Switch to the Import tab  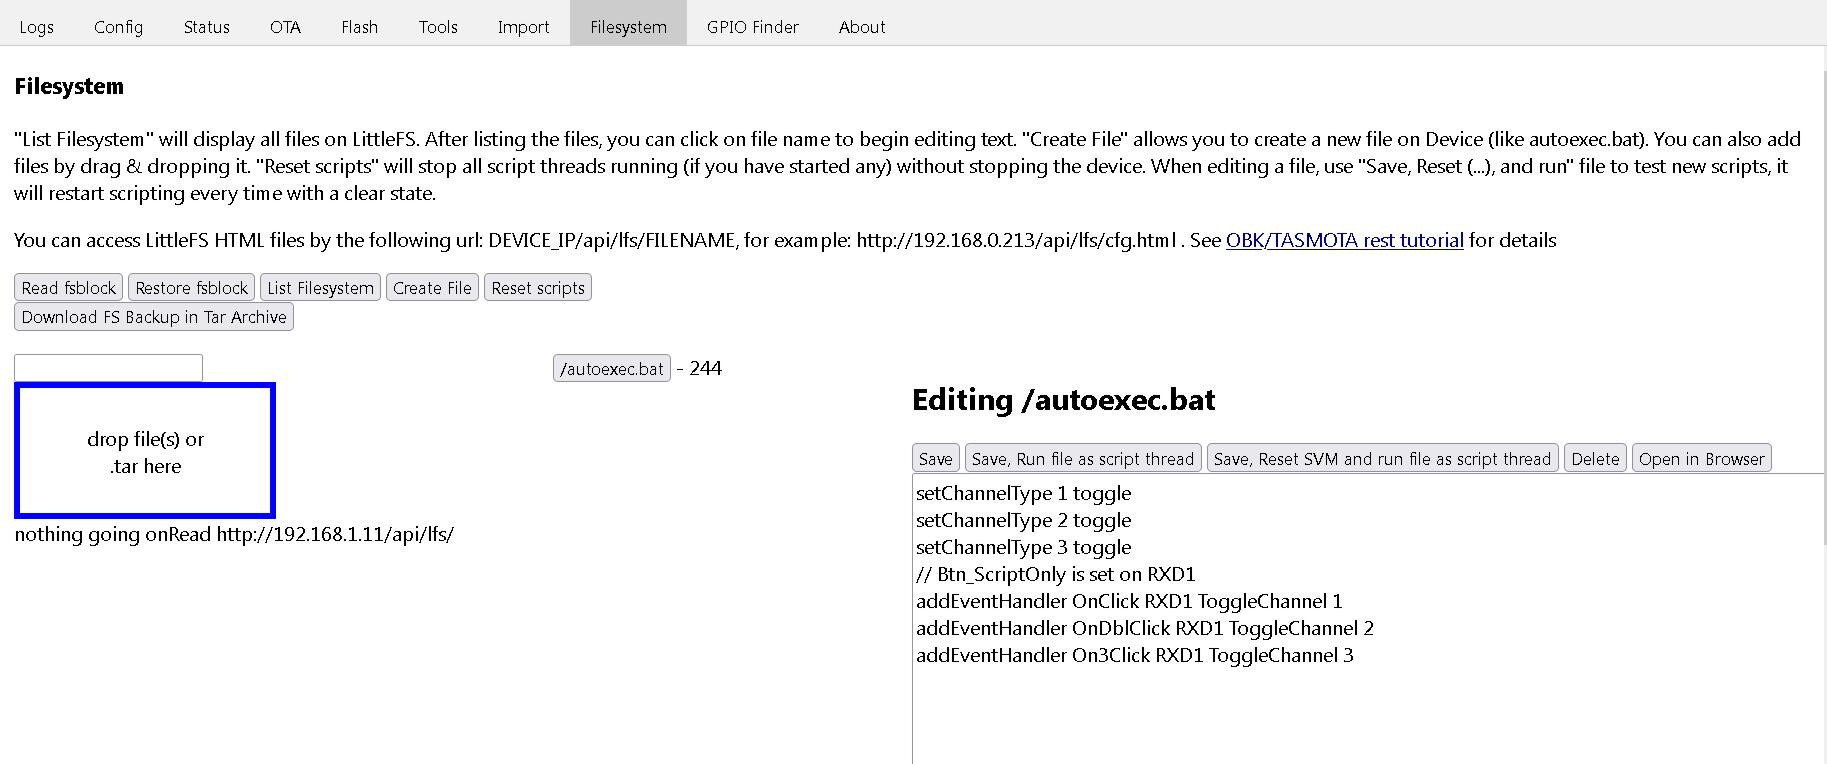[523, 27]
